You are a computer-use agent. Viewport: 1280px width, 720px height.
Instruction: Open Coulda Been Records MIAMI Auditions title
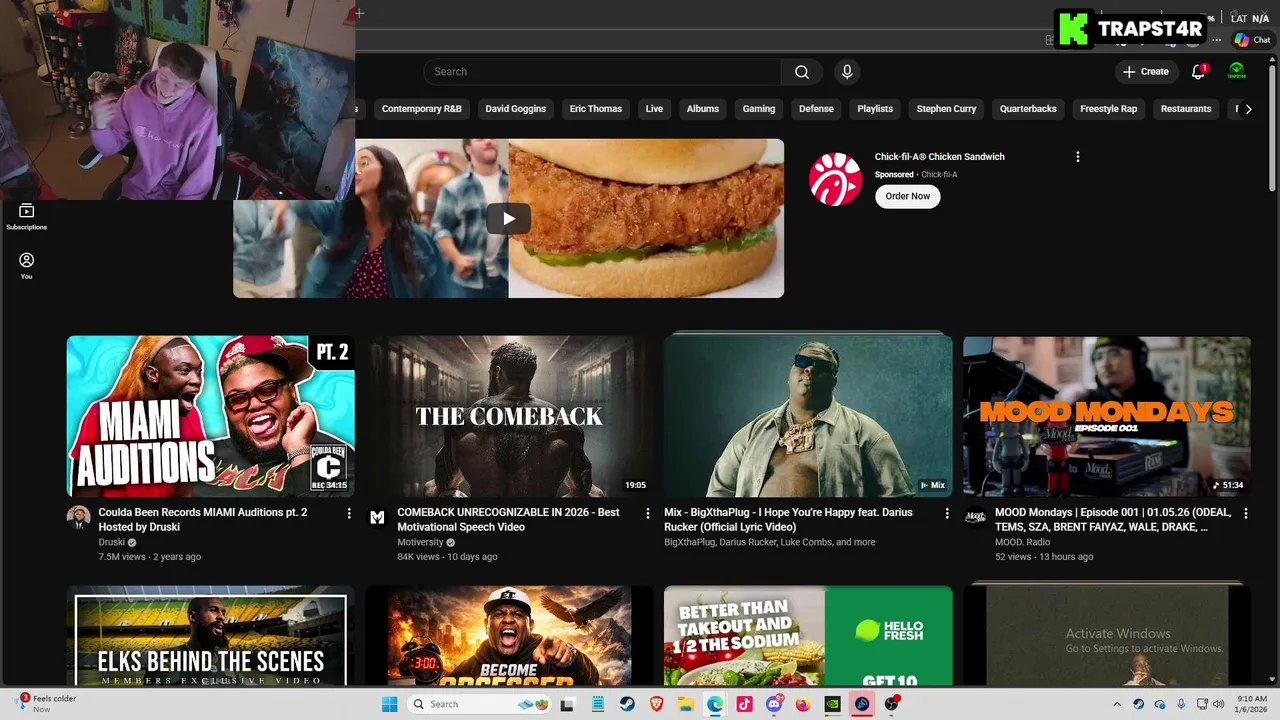[x=203, y=519]
